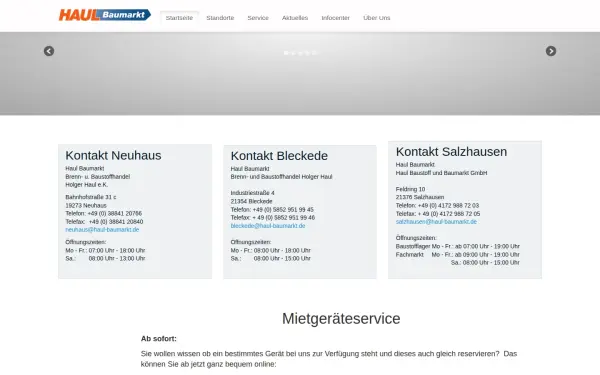Screen dimensions: 600x375
Task: Click Neuhaus Saturday hours '08:00 Uhr - 13:00 Uhr'
Action: pos(117,258)
